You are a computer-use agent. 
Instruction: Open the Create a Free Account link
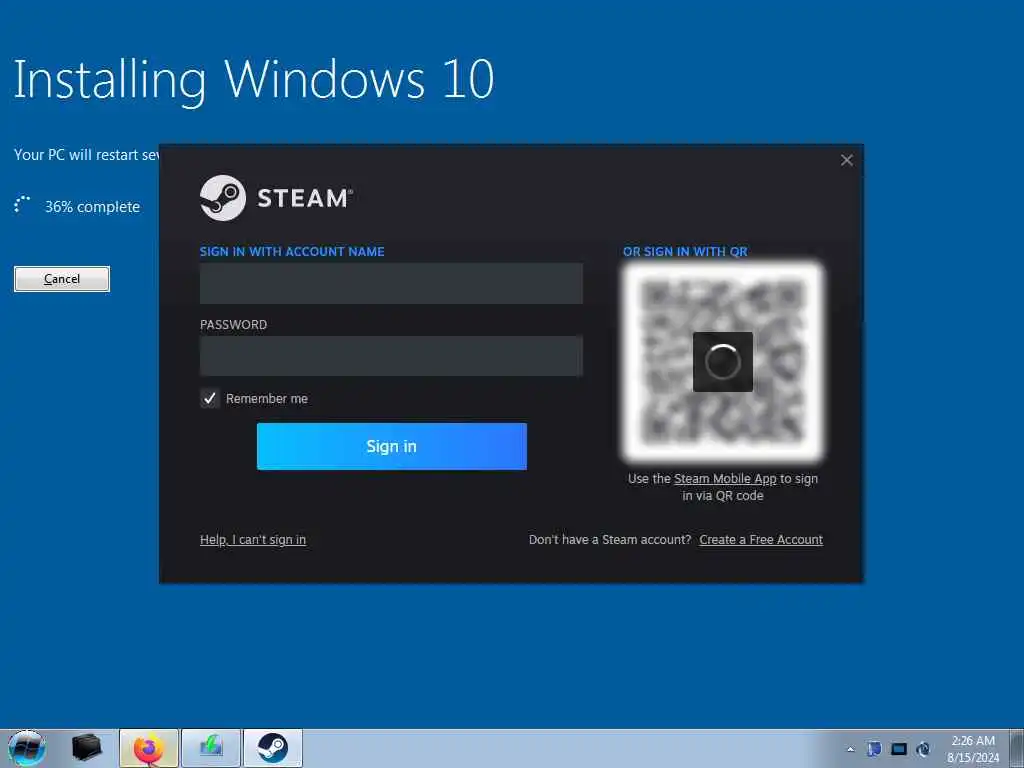tap(761, 539)
